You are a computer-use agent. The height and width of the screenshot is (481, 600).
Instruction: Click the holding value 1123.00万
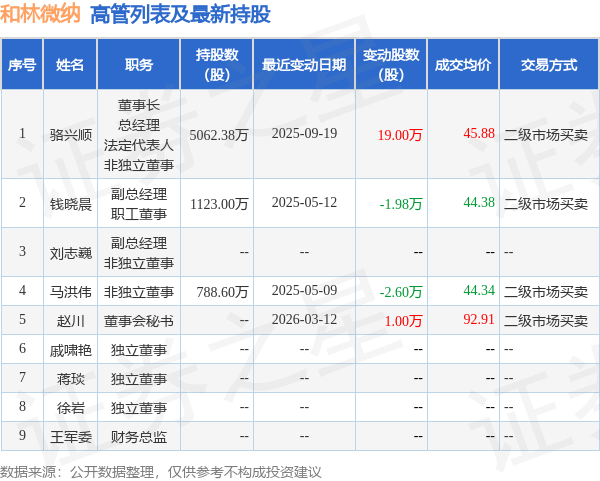pyautogui.click(x=219, y=204)
